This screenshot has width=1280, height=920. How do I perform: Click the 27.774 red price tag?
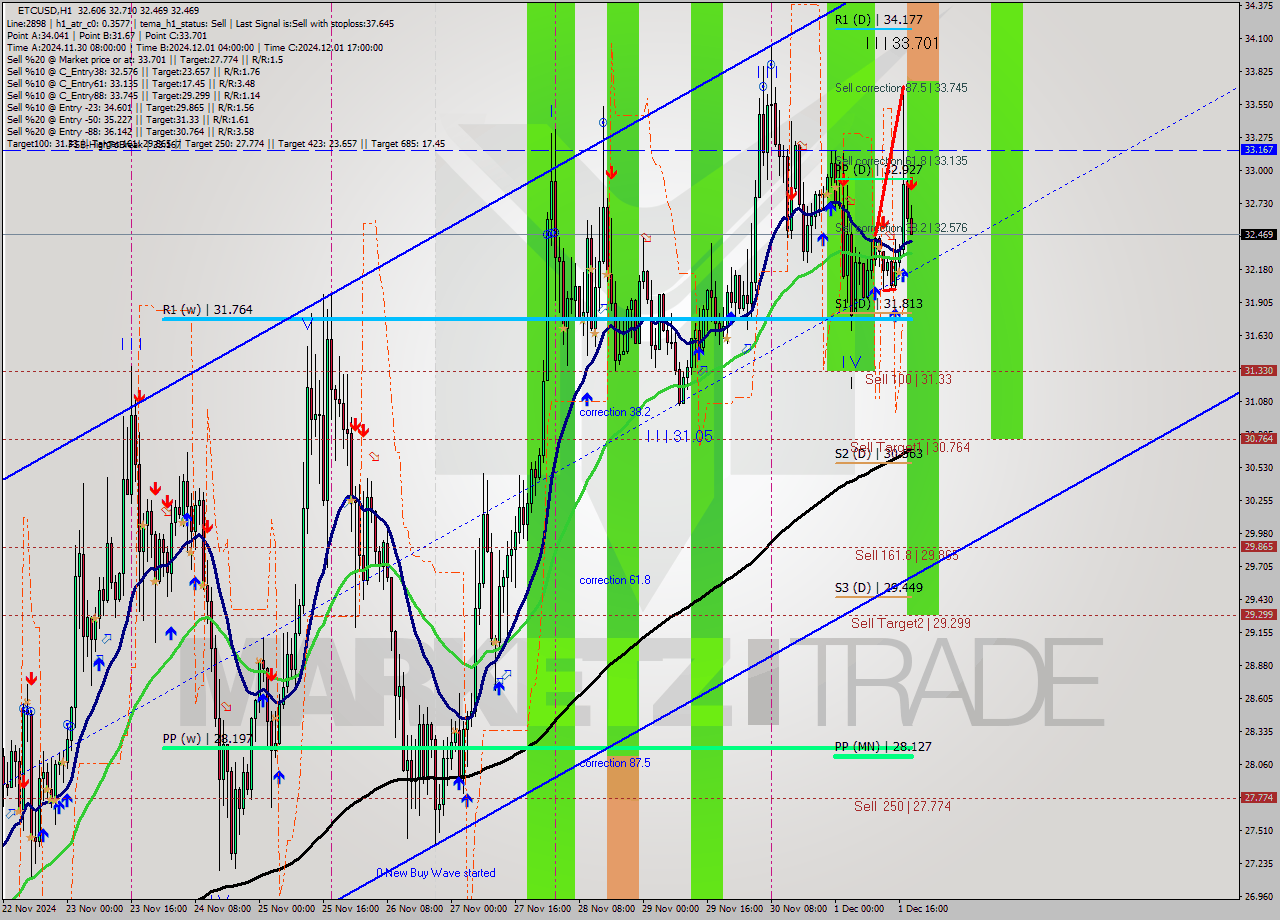click(x=1258, y=797)
